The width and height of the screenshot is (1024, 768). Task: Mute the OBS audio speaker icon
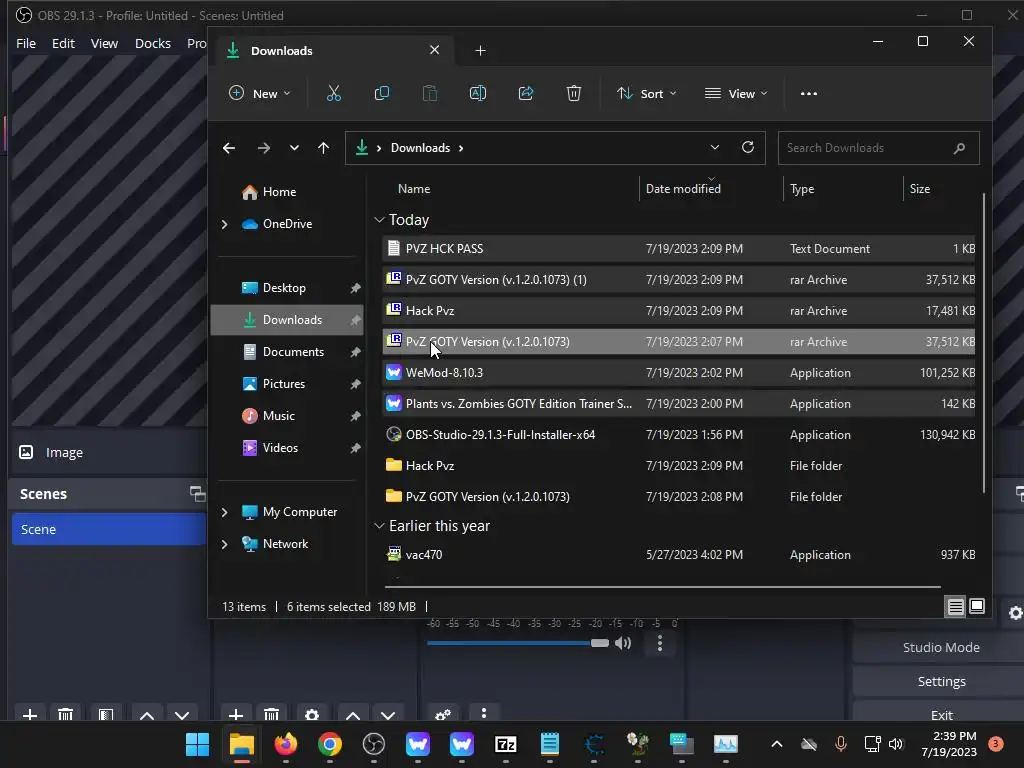[624, 643]
